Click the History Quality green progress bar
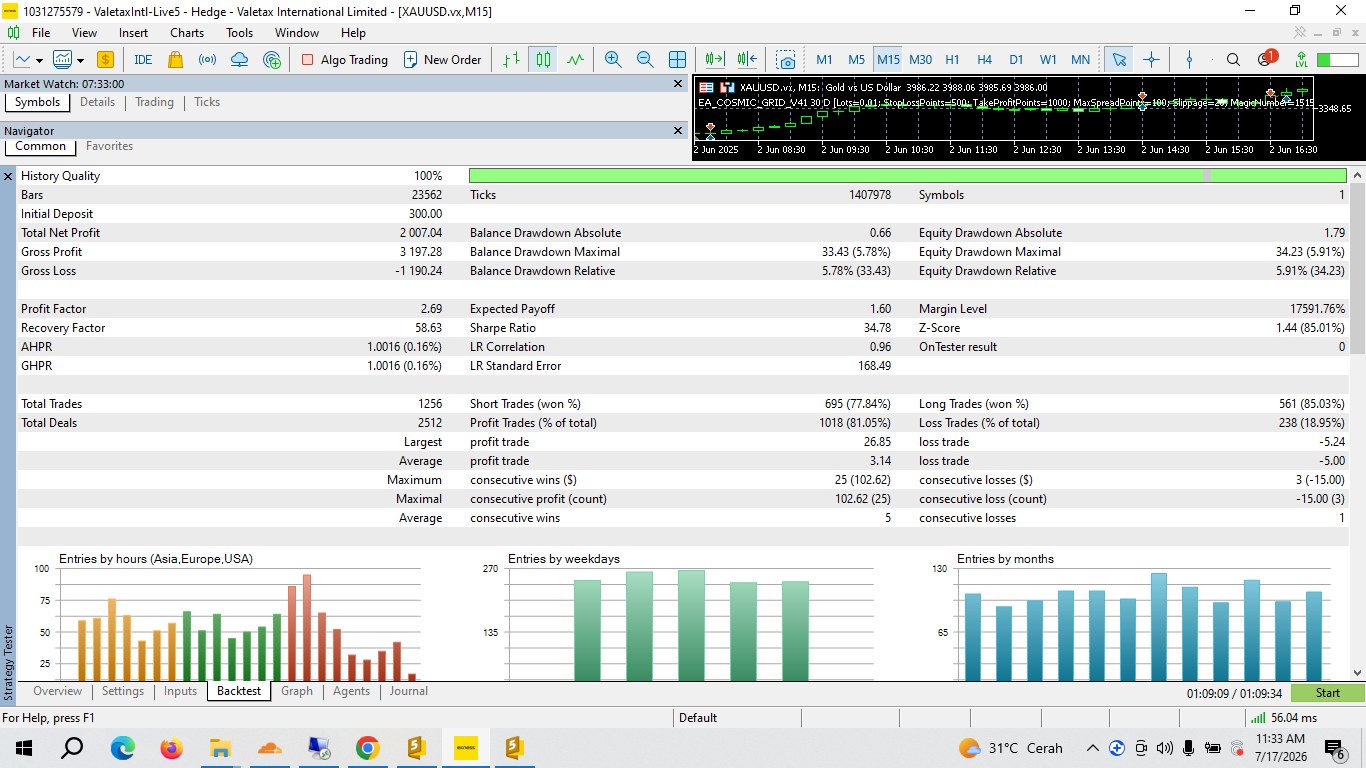1366x768 pixels. point(908,176)
